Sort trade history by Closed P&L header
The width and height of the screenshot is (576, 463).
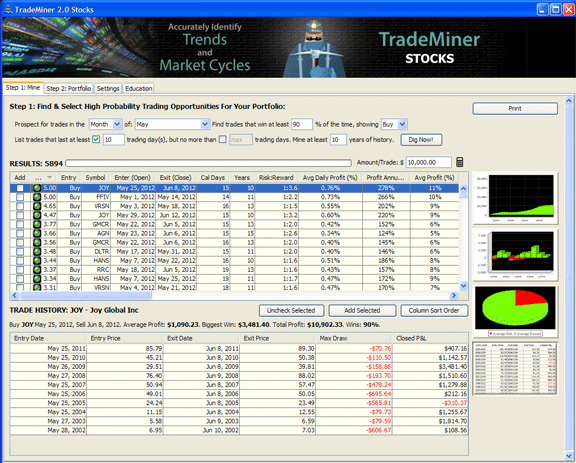point(430,338)
